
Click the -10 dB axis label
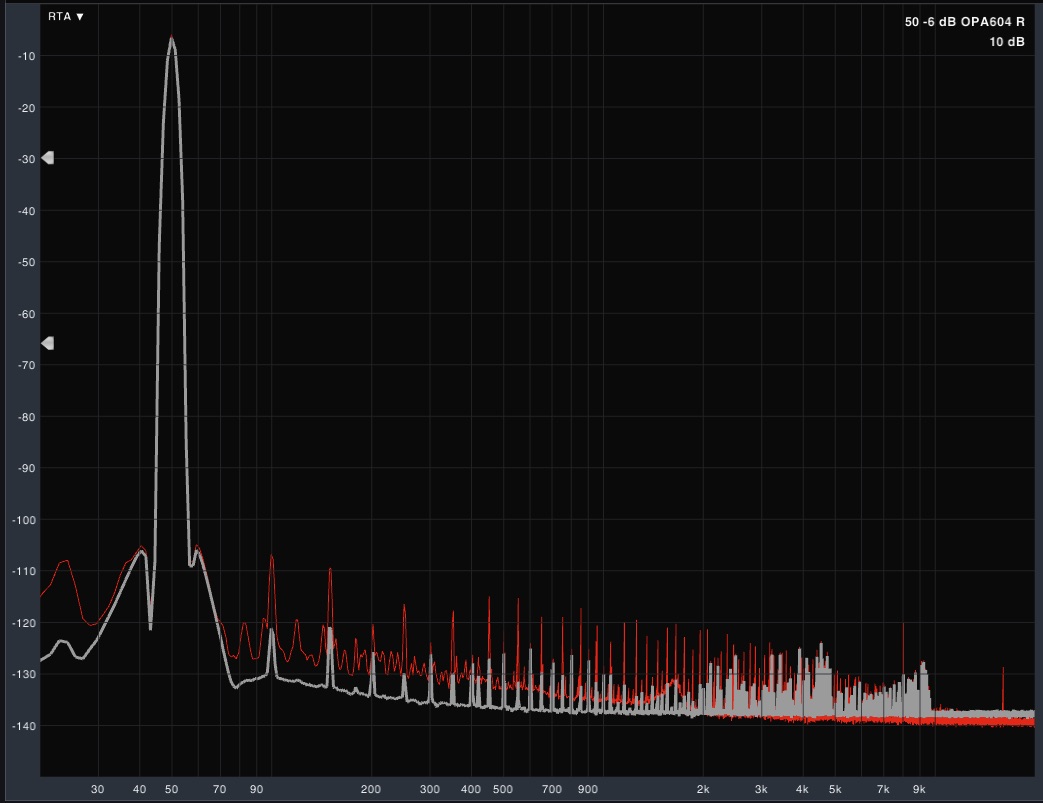pyautogui.click(x=27, y=56)
